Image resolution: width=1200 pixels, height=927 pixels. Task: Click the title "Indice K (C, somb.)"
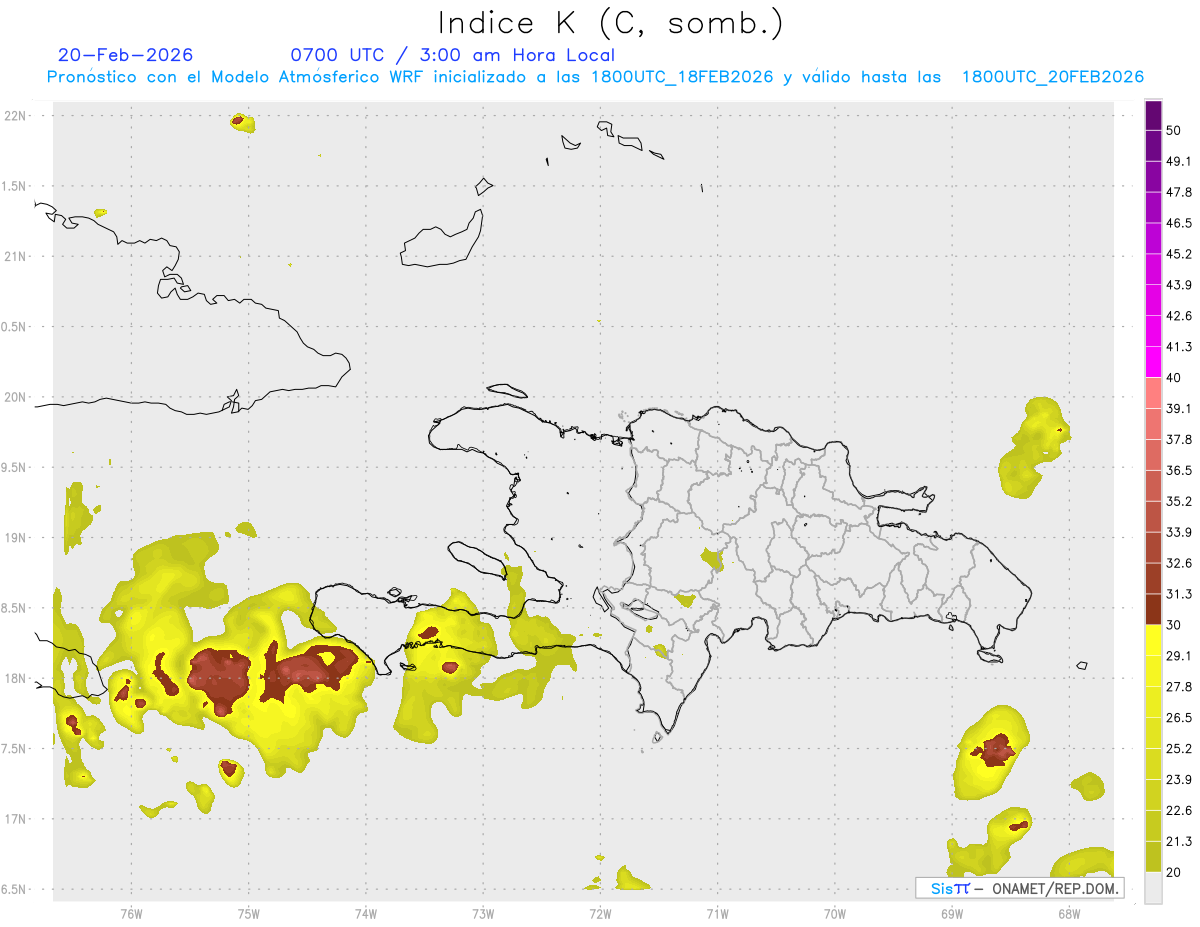point(610,23)
